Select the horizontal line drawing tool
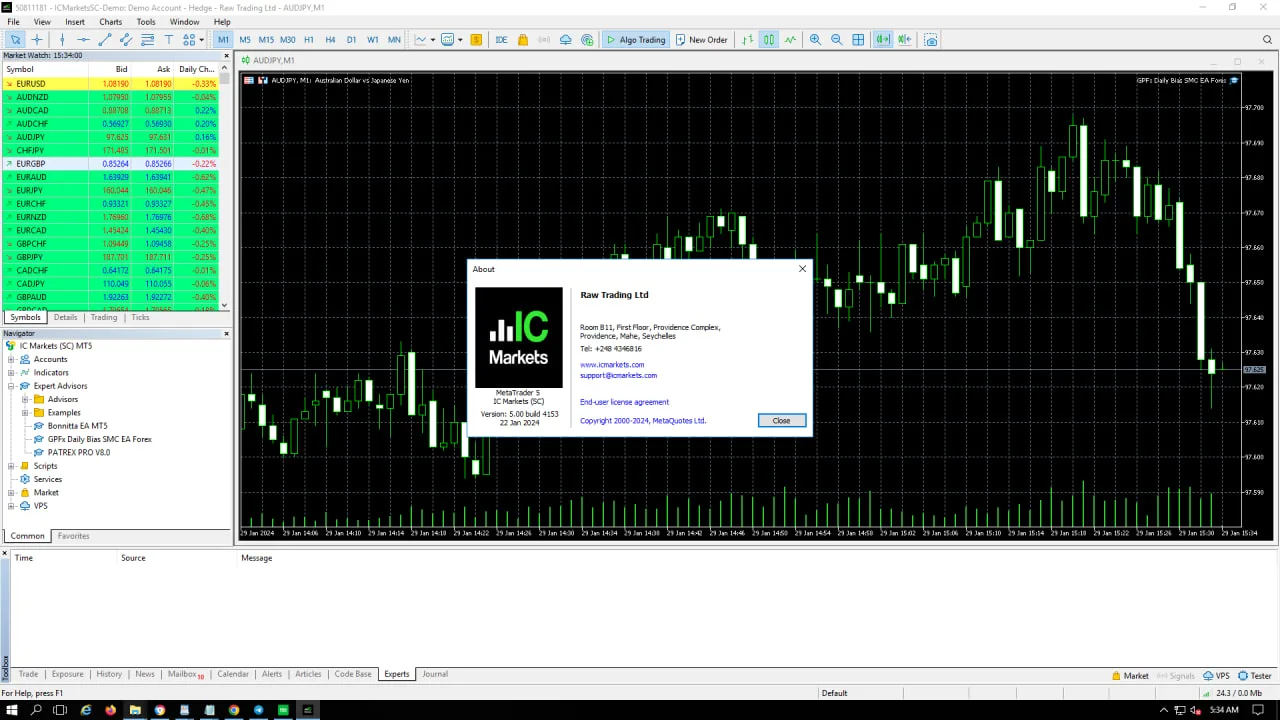Viewport: 1280px width, 720px height. (x=83, y=40)
